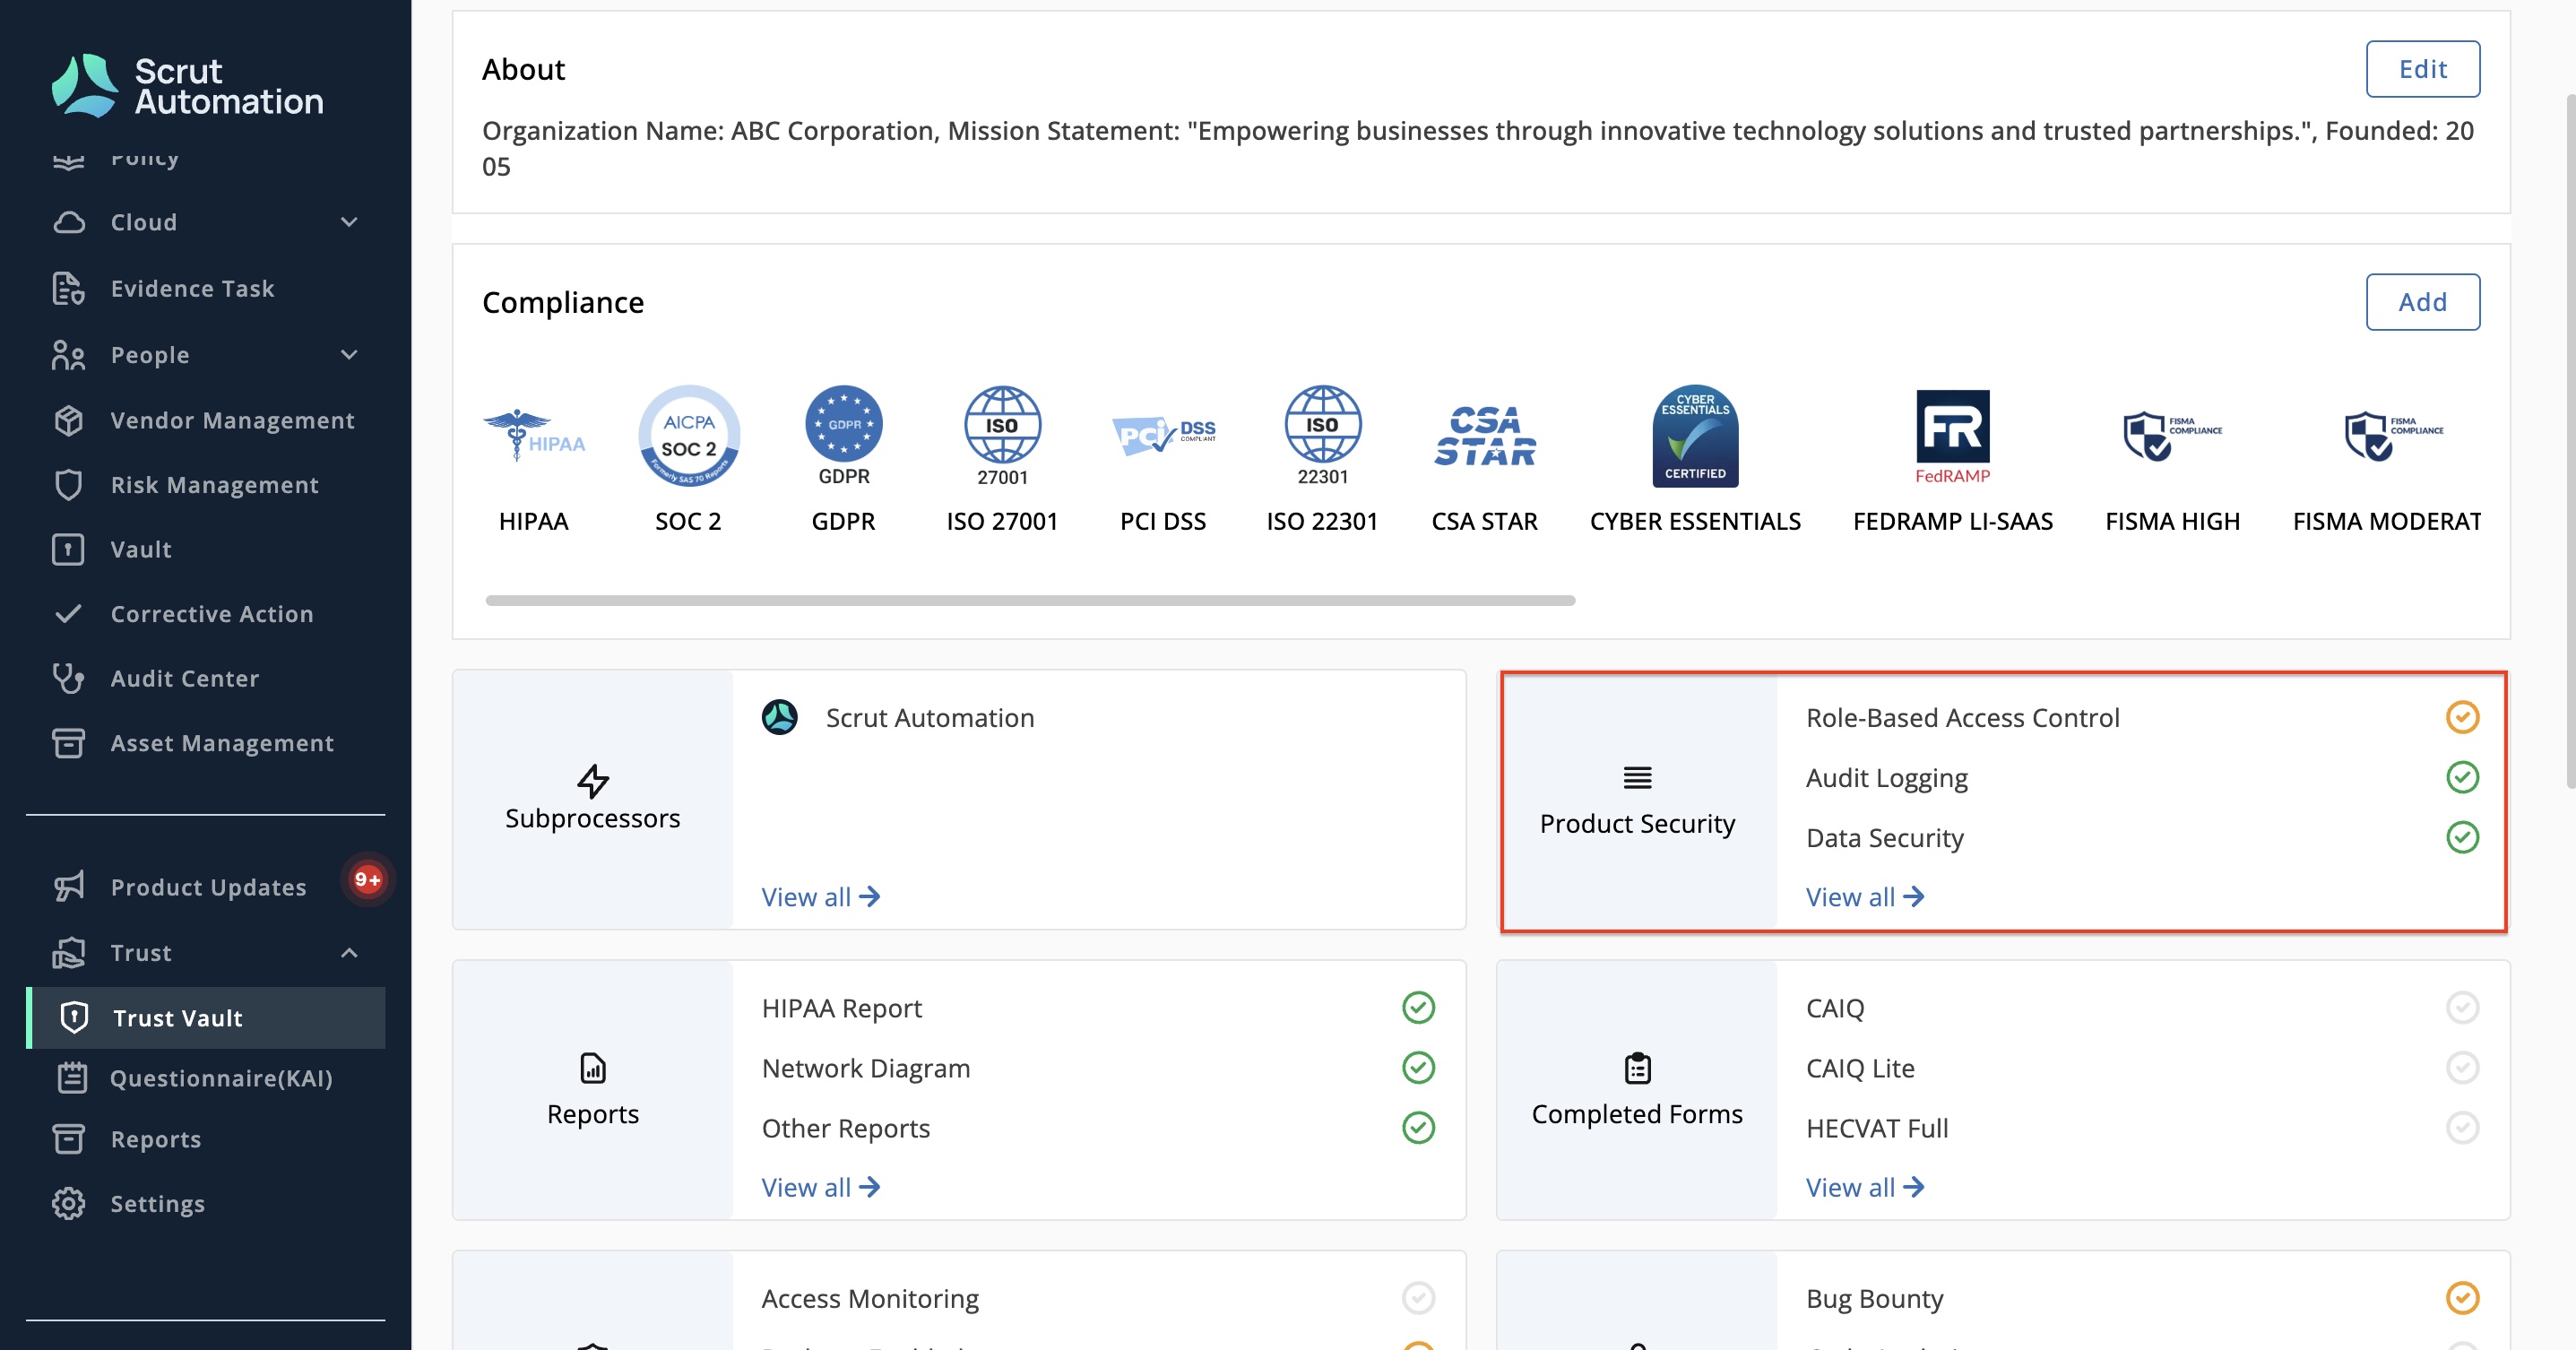The height and width of the screenshot is (1350, 2576).
Task: Click the Reports archive icon in sidebar
Action: point(68,1139)
